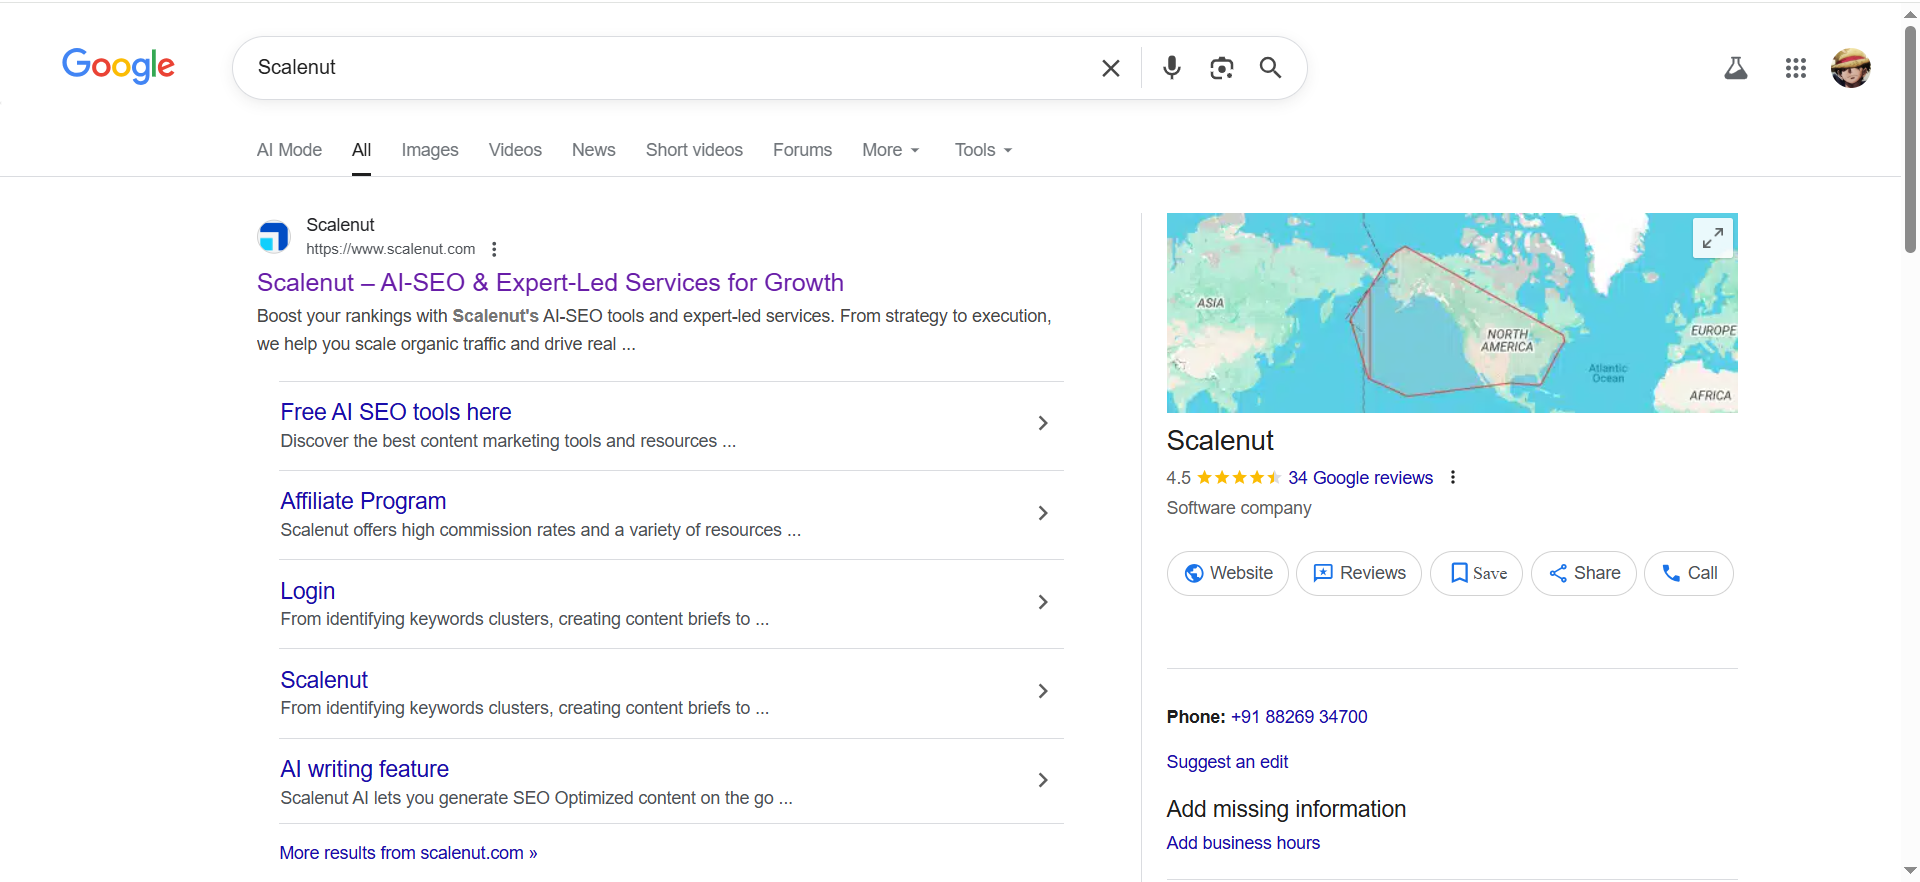Viewport: 1920px width, 882px height.
Task: Click Suggest an edit
Action: point(1227,762)
